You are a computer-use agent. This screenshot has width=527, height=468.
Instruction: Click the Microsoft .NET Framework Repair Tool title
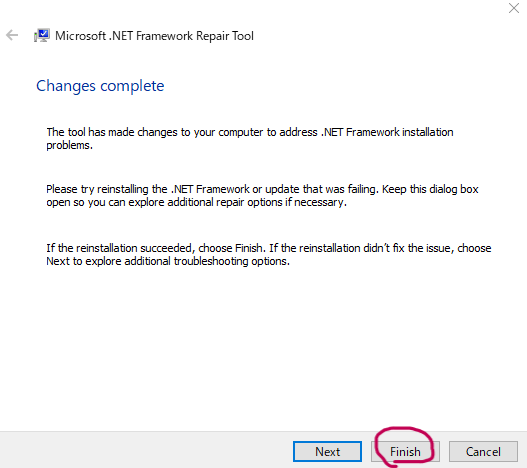point(154,36)
